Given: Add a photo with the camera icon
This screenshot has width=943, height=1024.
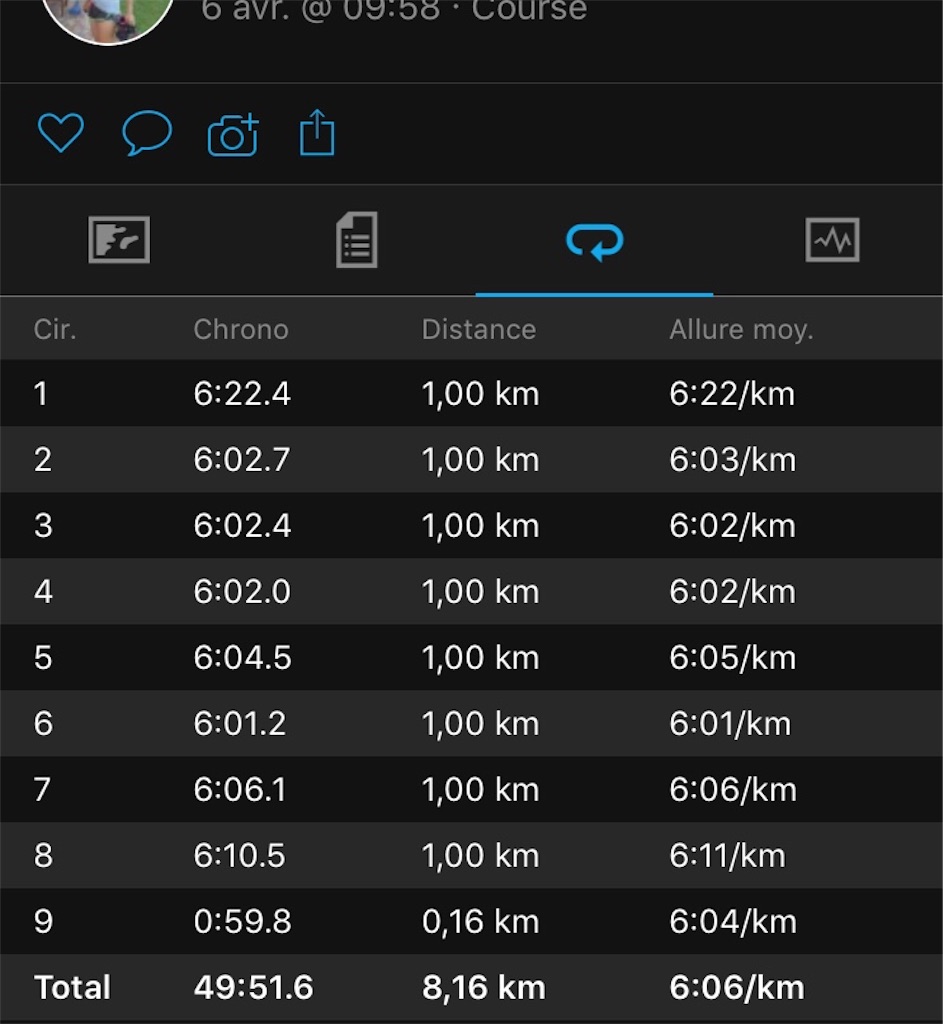Looking at the screenshot, I should [x=233, y=135].
